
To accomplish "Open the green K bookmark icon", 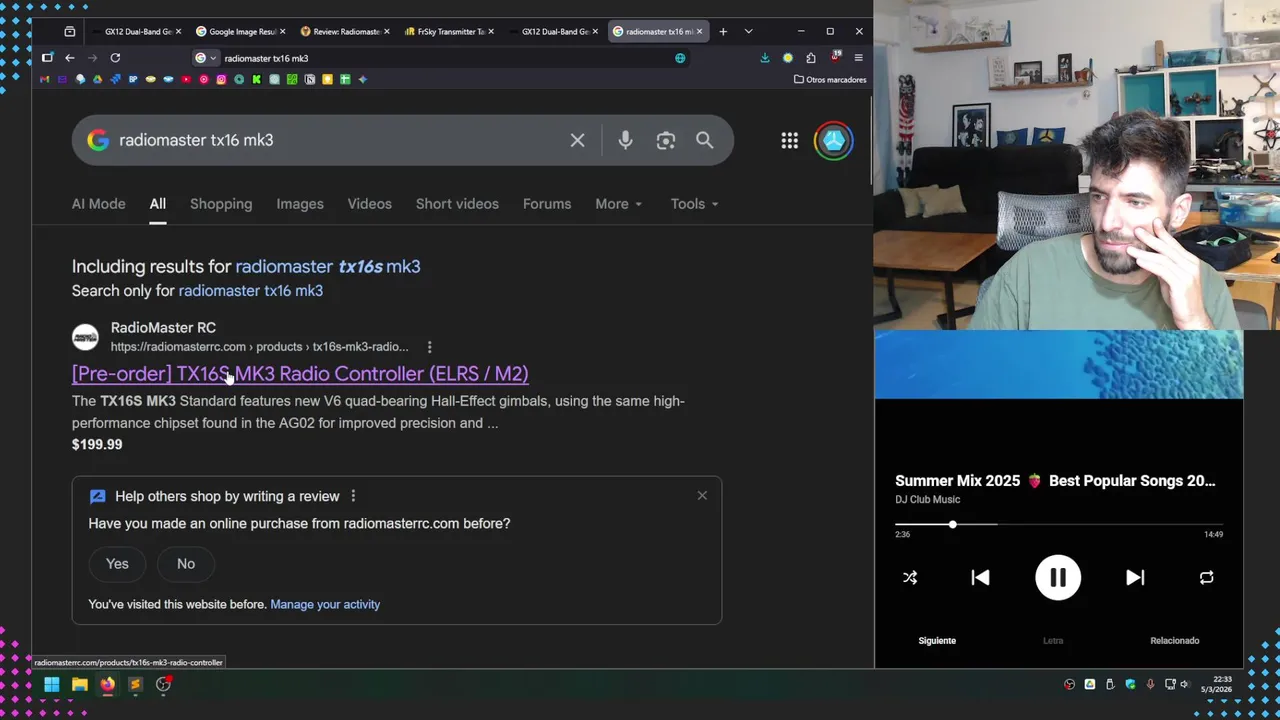I will coord(256,79).
